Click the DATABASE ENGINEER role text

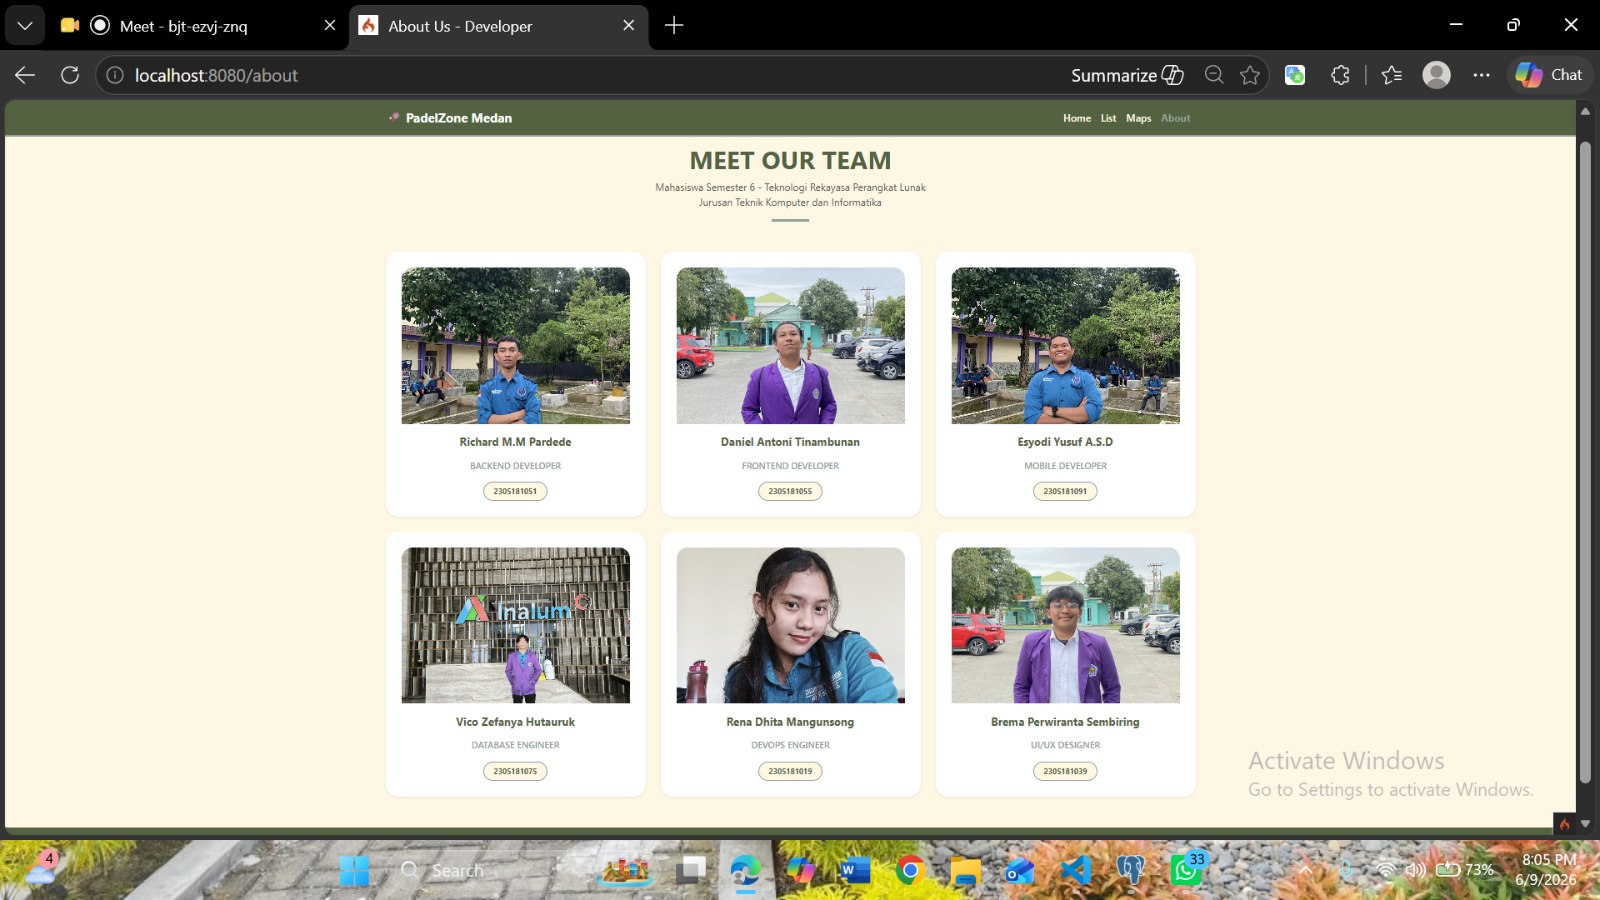coord(516,745)
